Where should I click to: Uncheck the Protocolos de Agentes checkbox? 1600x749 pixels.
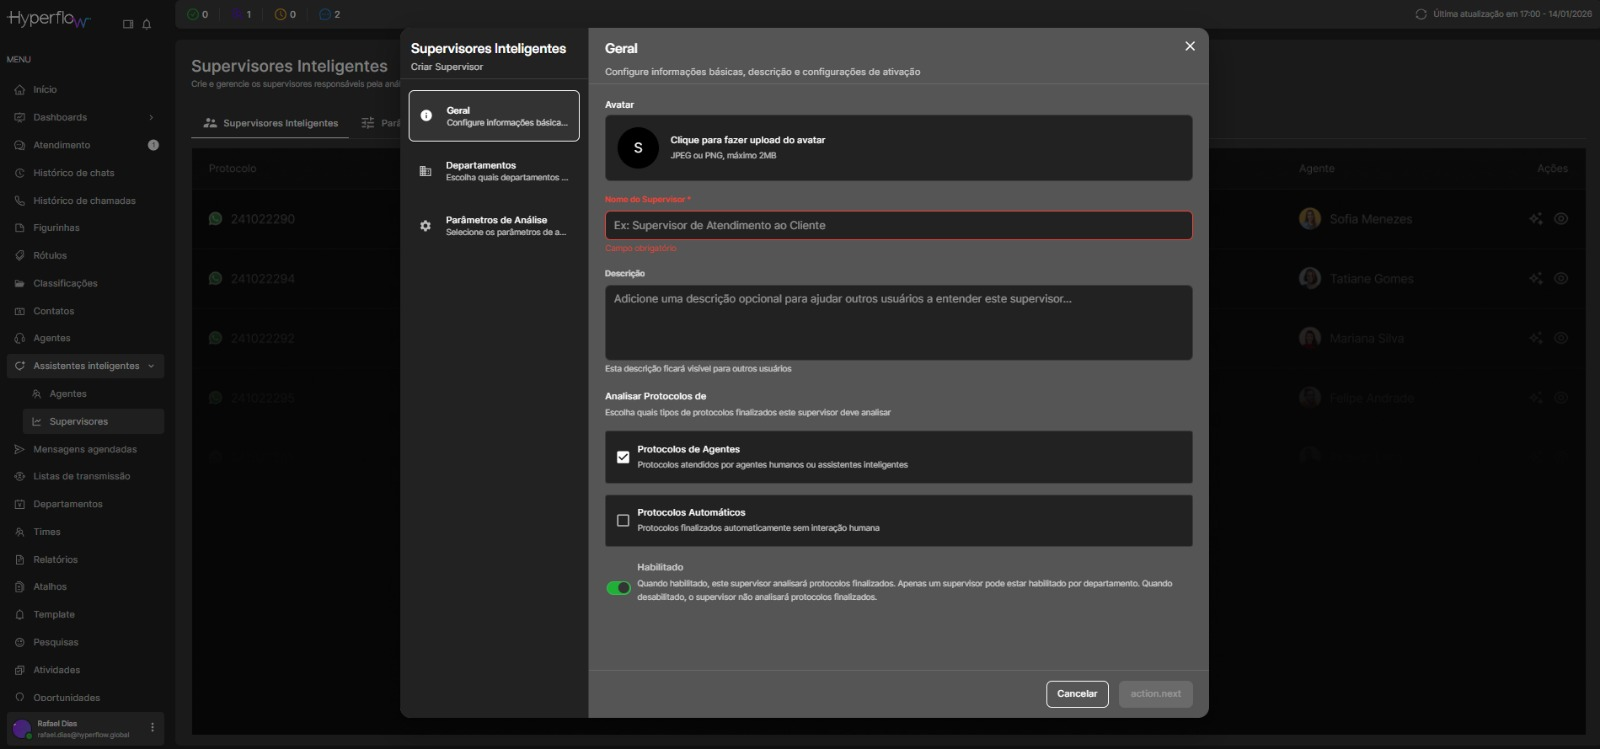623,457
